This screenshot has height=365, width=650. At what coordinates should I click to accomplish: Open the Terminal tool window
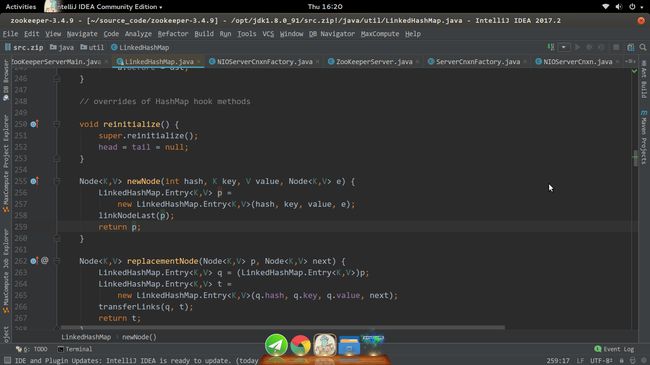point(75,349)
